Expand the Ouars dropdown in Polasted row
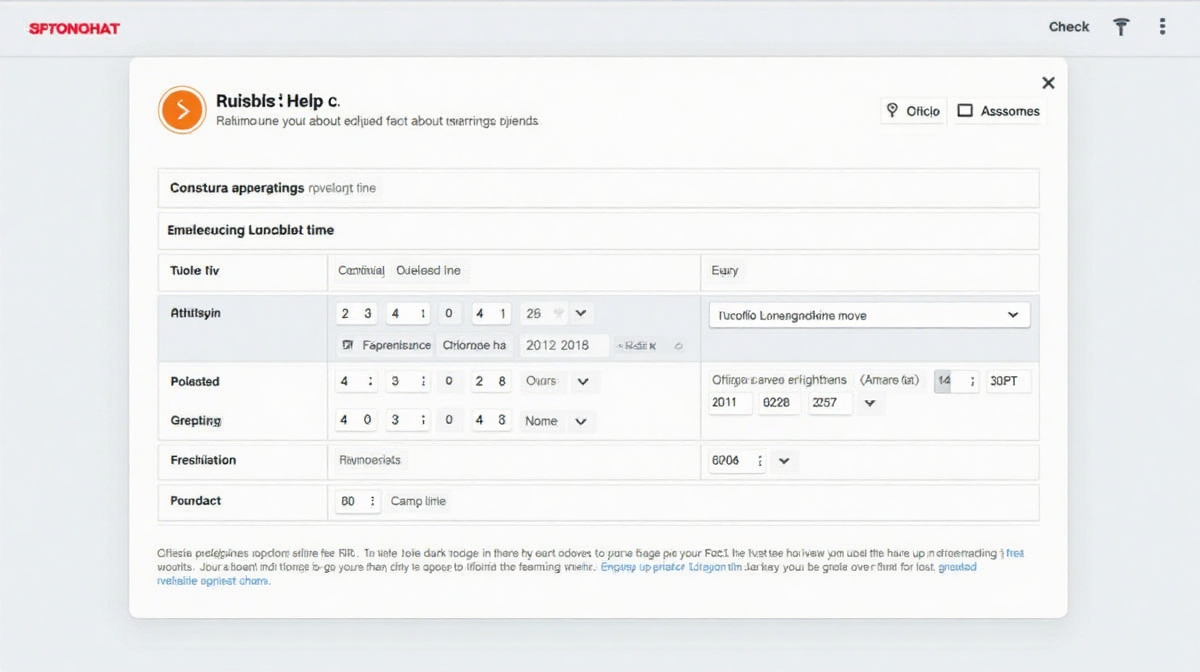Image resolution: width=1200 pixels, height=672 pixels. (x=583, y=381)
